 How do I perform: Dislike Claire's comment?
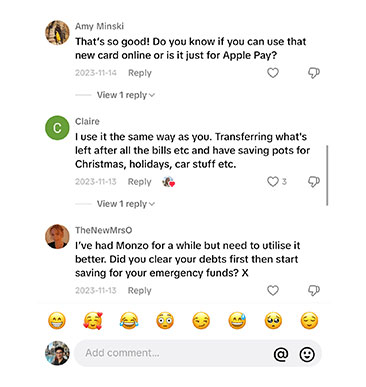point(313,181)
